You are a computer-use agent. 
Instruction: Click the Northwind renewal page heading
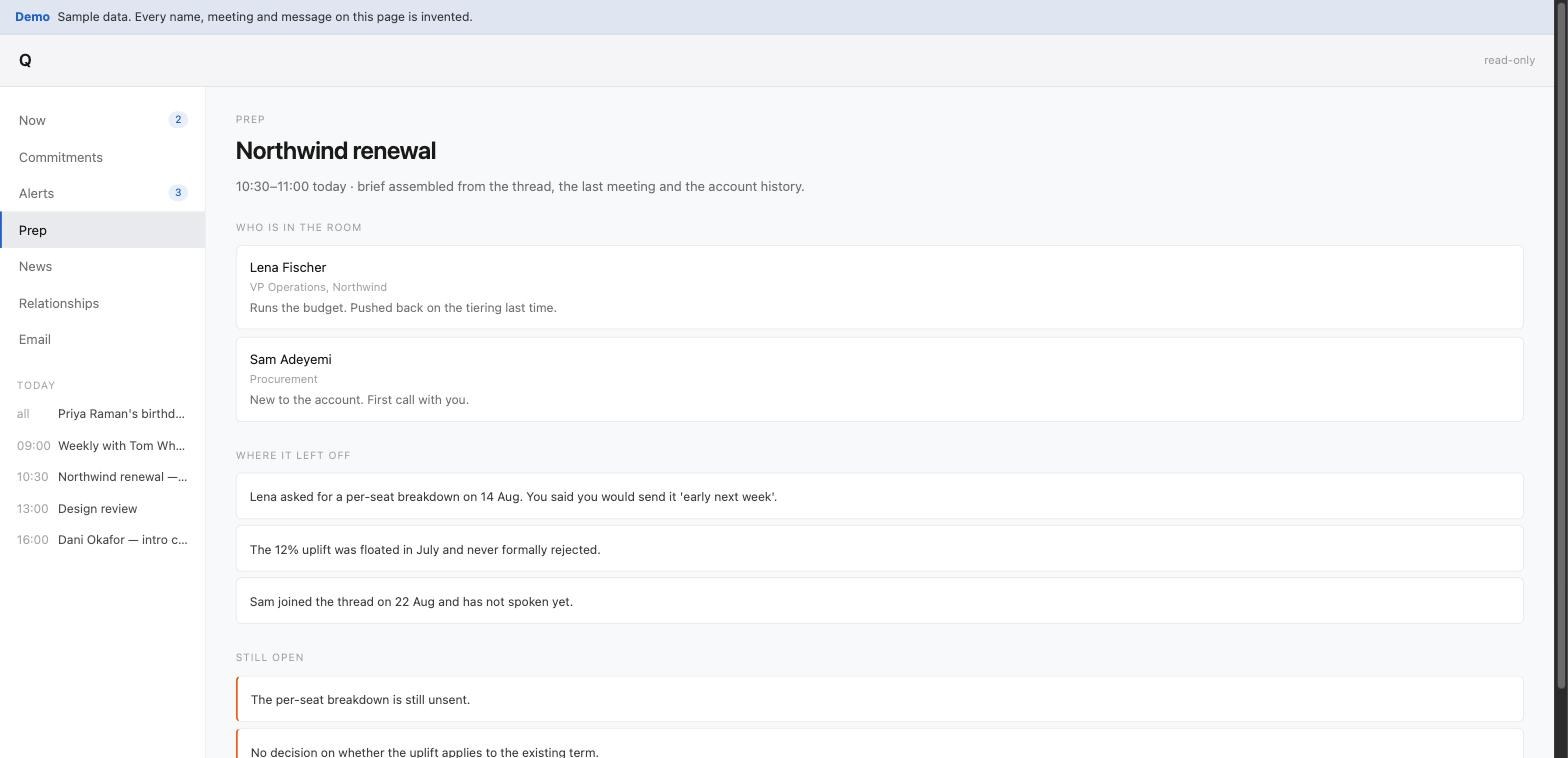(x=336, y=151)
